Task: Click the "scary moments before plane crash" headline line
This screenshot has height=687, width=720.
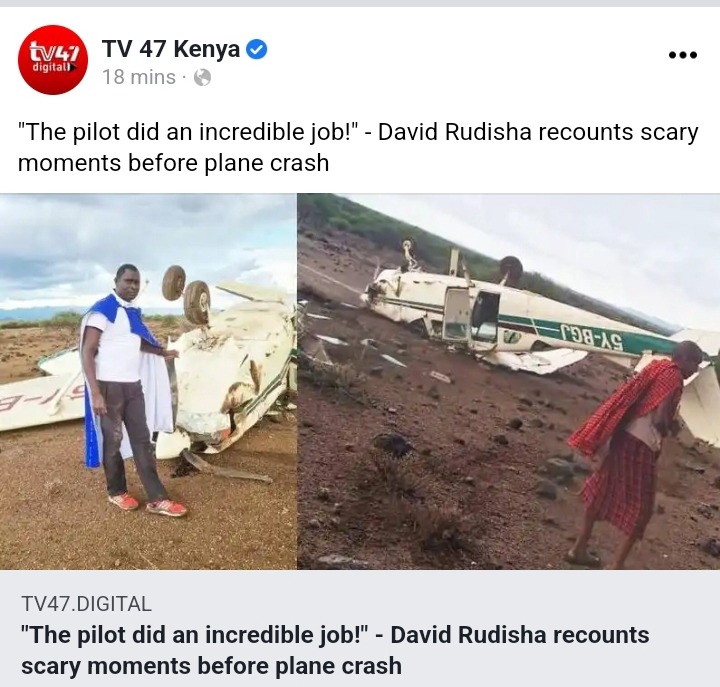Action: (x=211, y=666)
